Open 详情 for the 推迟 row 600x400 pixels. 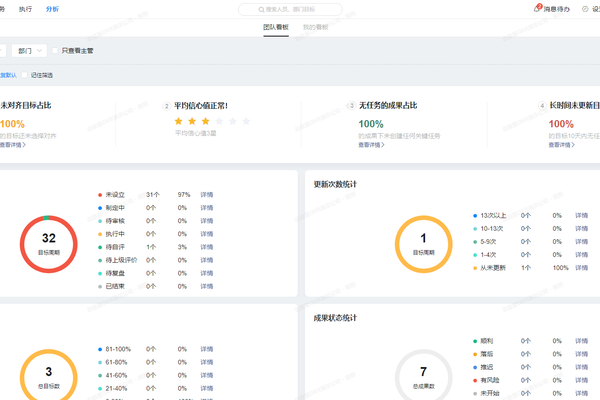[581, 367]
